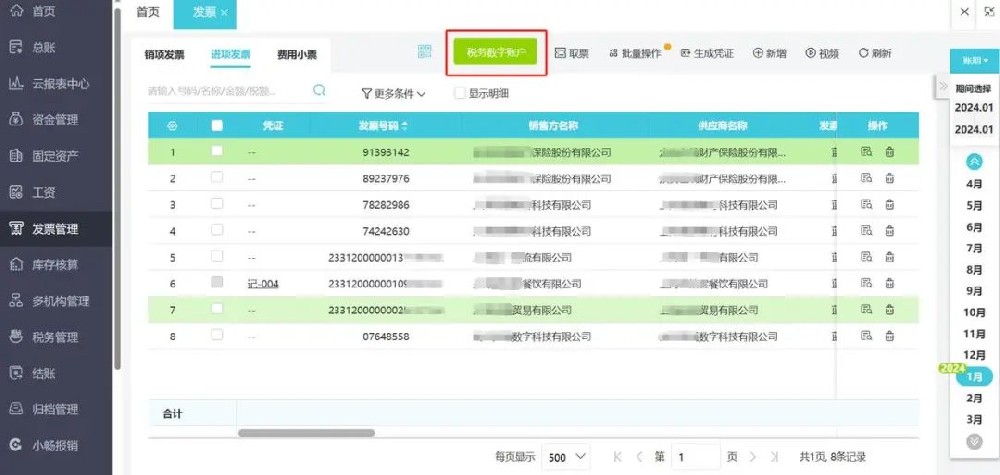The image size is (1000, 475).
Task: Click the green 税务数字账户 button
Action: [496, 53]
